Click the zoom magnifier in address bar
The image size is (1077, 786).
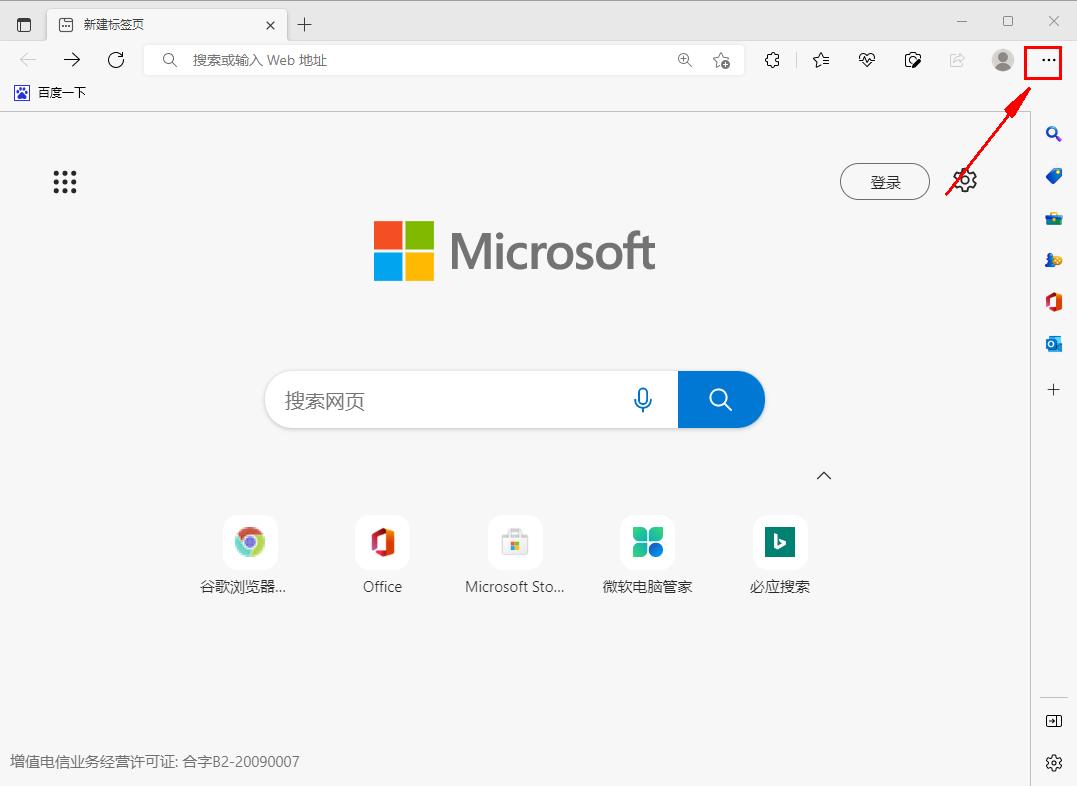(685, 60)
